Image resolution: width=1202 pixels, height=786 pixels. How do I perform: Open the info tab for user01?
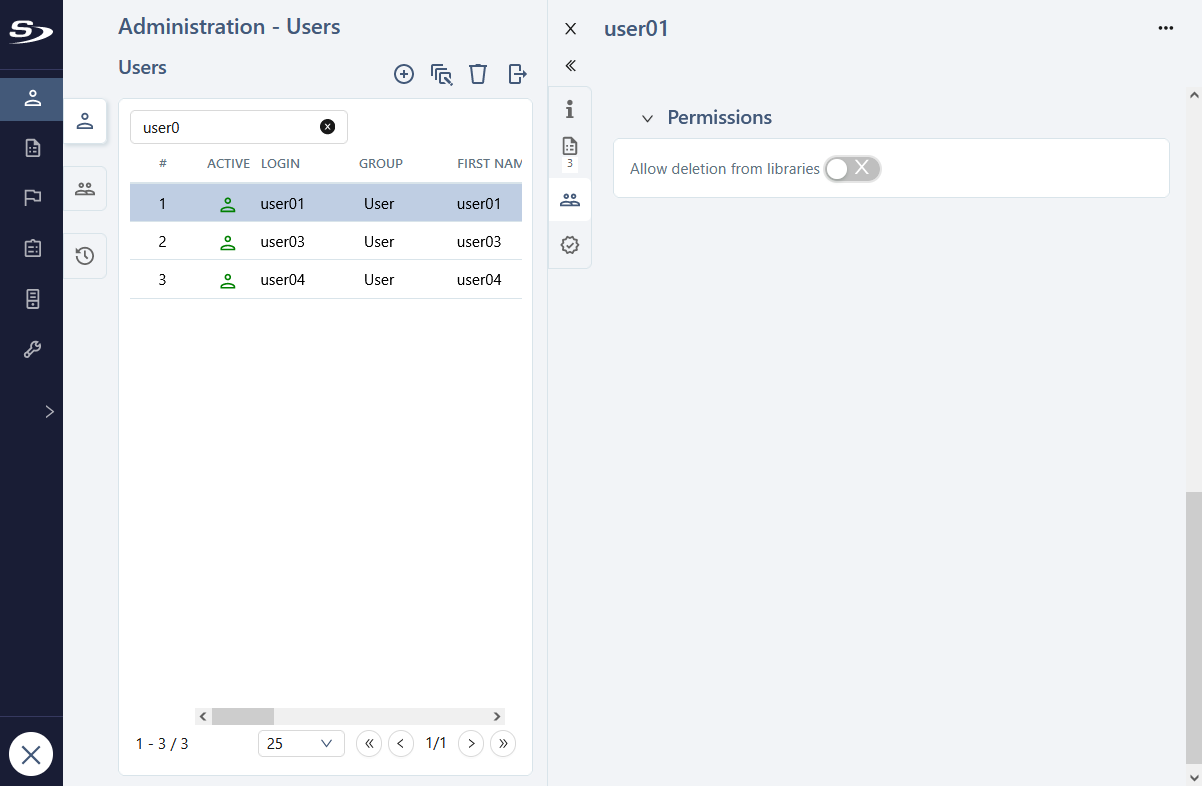[x=570, y=108]
